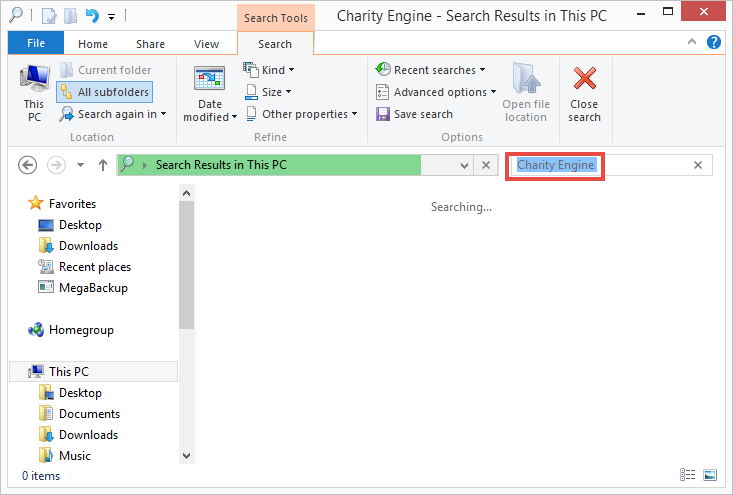This screenshot has width=733, height=495.
Task: Select the Search ribbon tab
Action: point(275,44)
